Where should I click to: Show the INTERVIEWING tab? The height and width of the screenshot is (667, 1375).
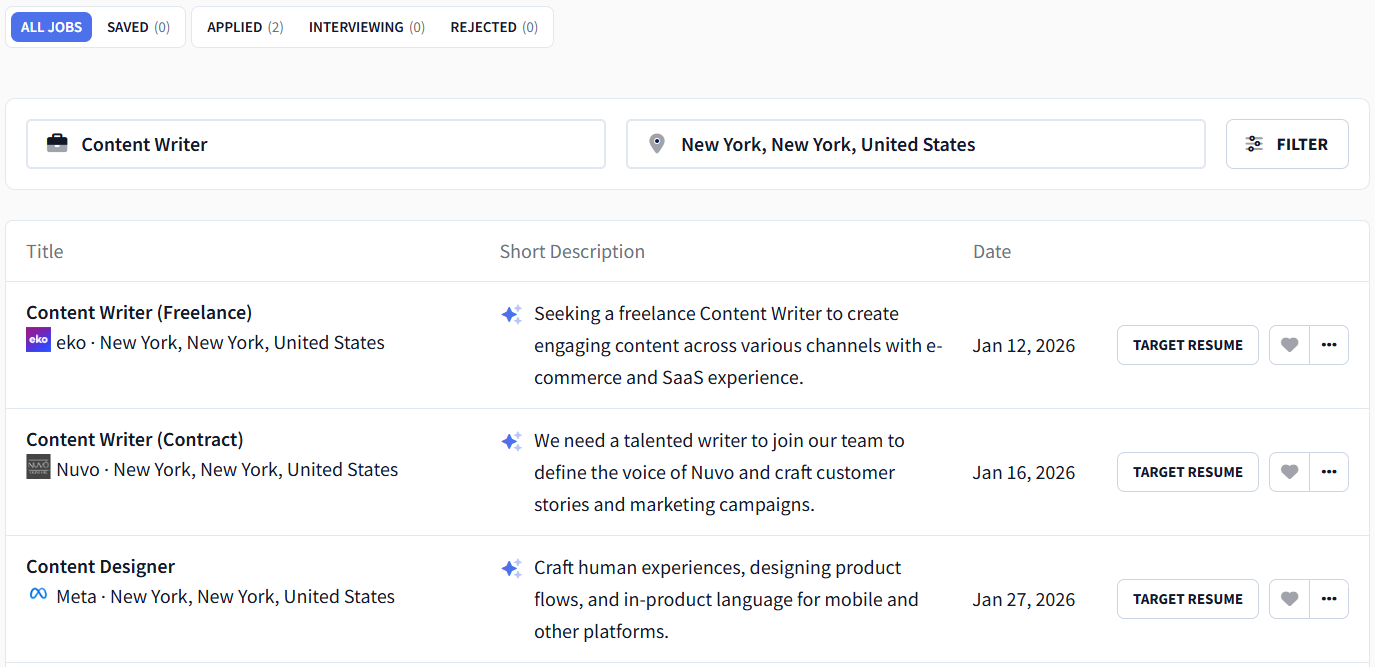click(x=367, y=27)
